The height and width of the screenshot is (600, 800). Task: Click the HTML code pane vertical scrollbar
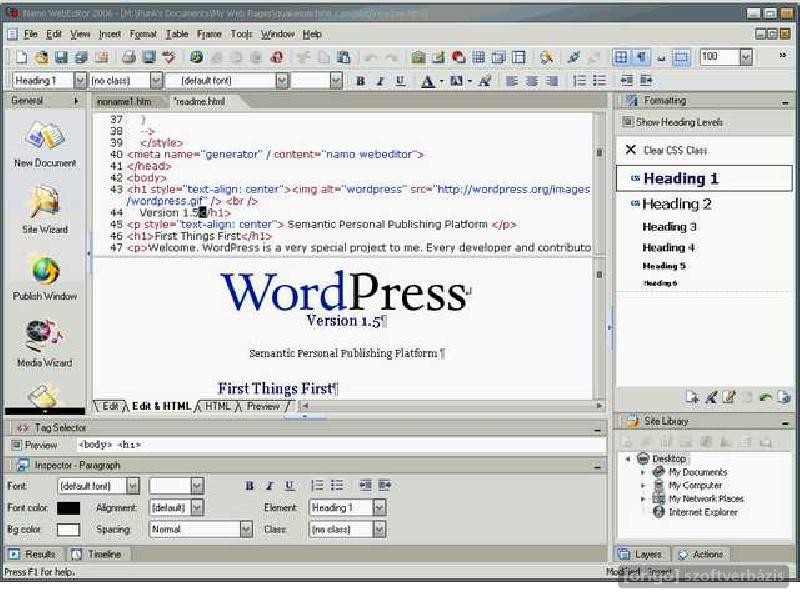599,184
